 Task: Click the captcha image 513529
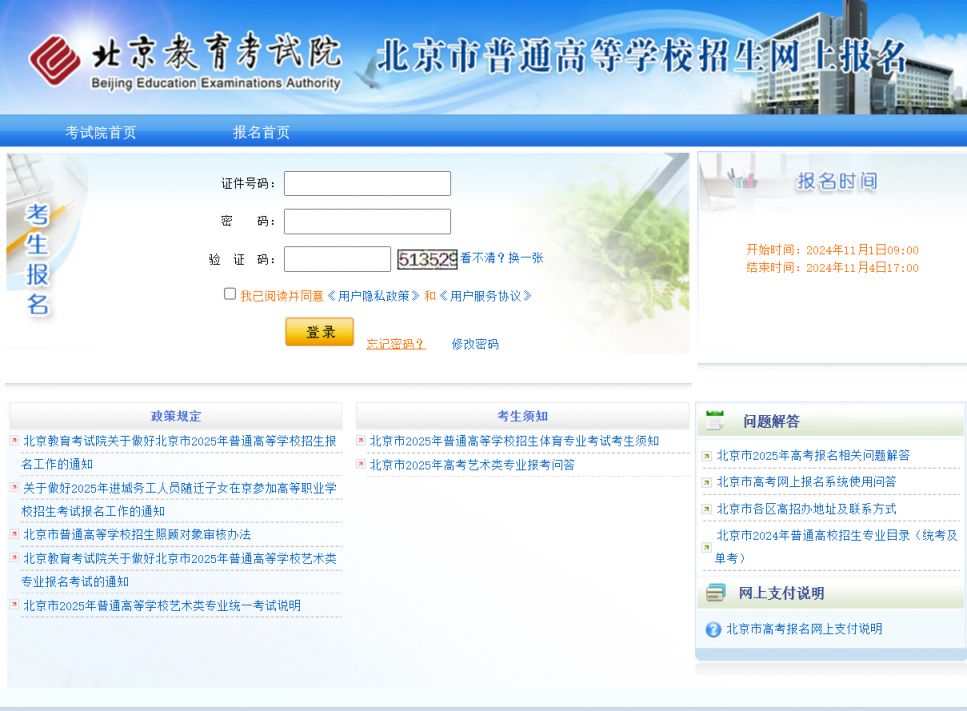pyautogui.click(x=427, y=260)
